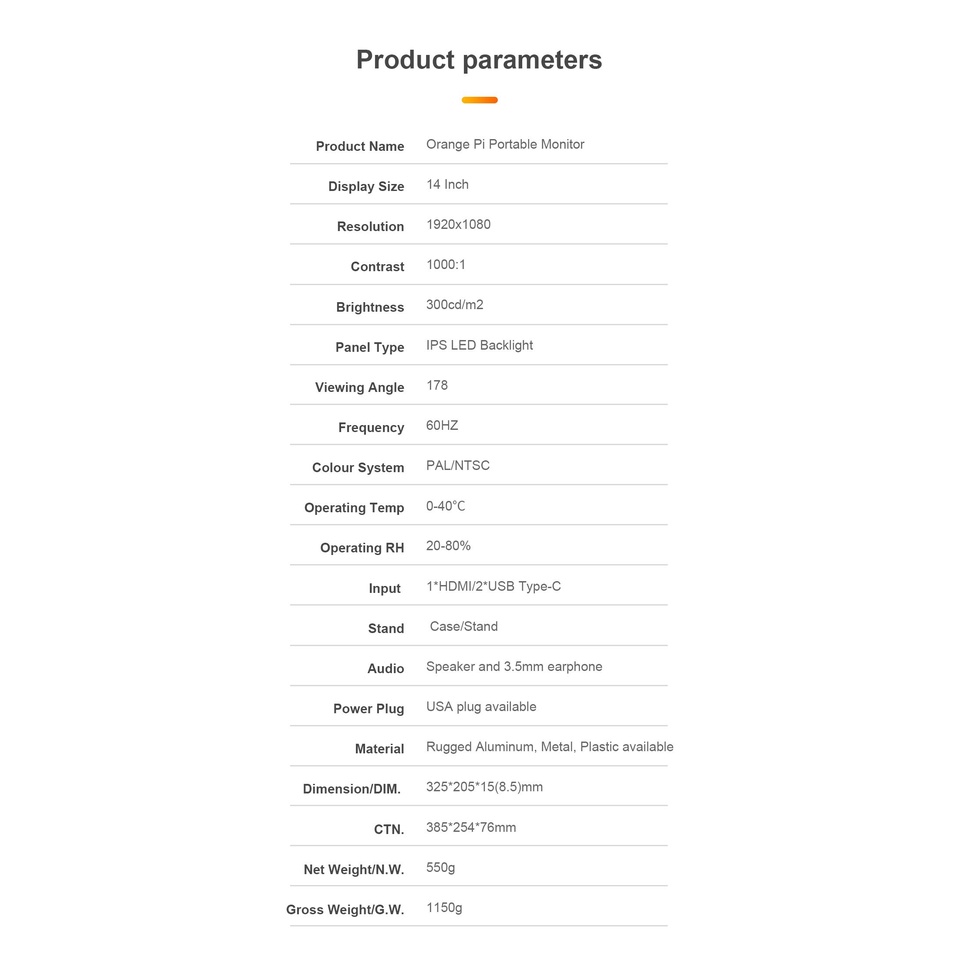This screenshot has width=960, height=960.
Task: Click the 20-80% operating RH value
Action: pos(448,546)
